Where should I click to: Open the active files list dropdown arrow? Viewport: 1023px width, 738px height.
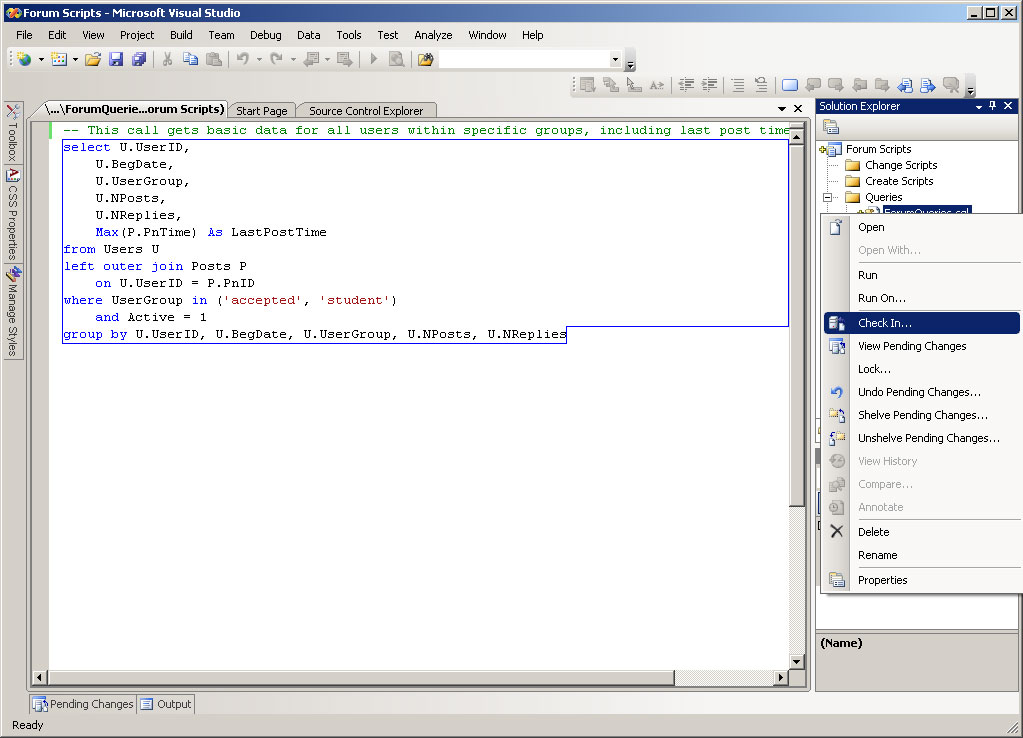pos(782,109)
